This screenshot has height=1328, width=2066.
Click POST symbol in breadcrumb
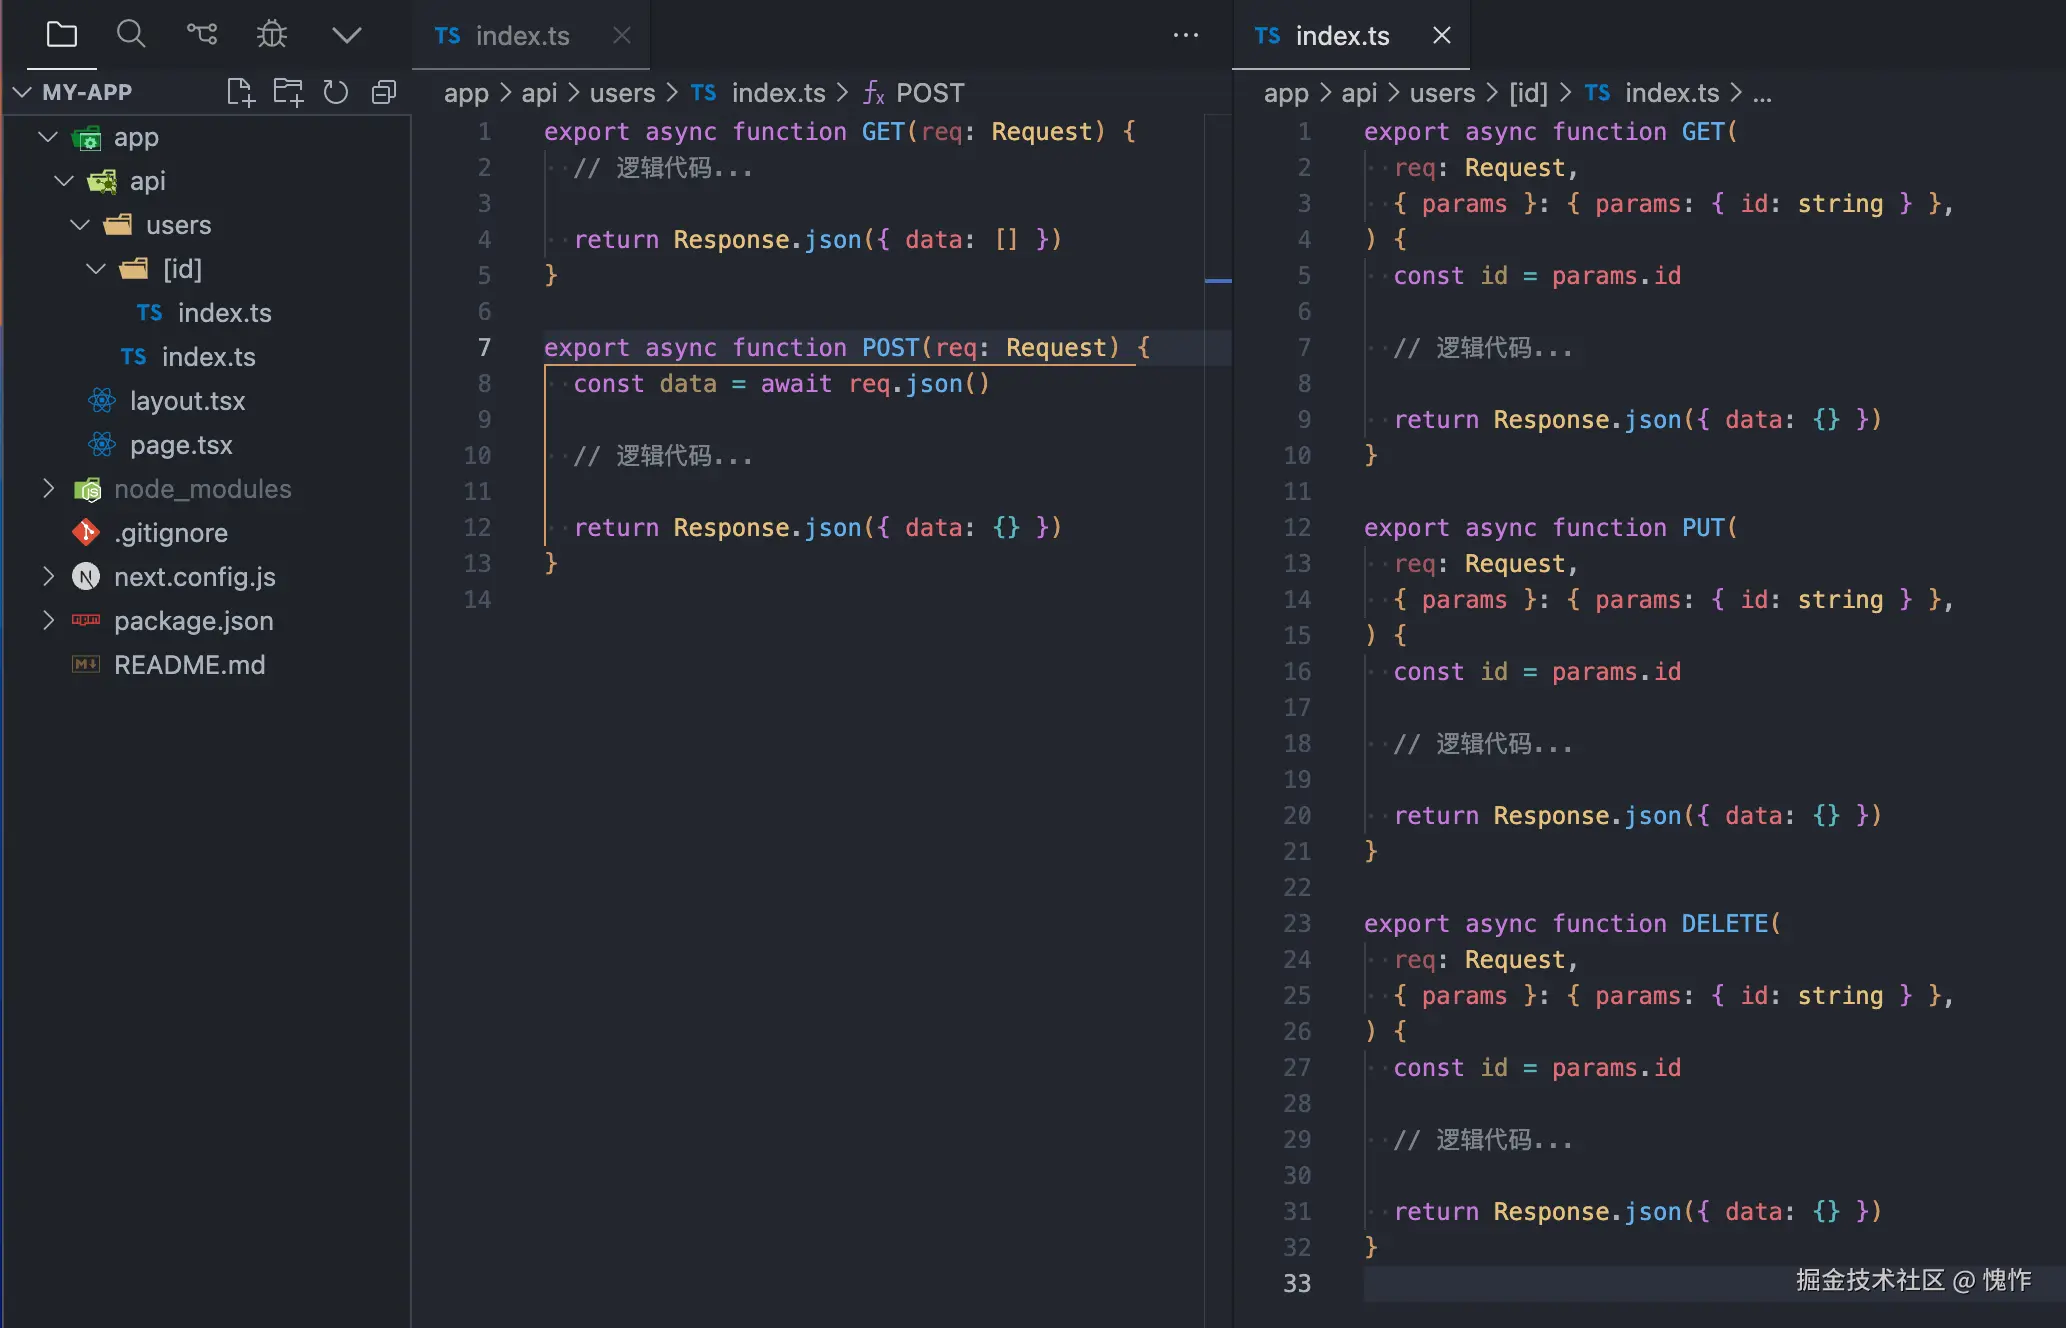pos(929,93)
